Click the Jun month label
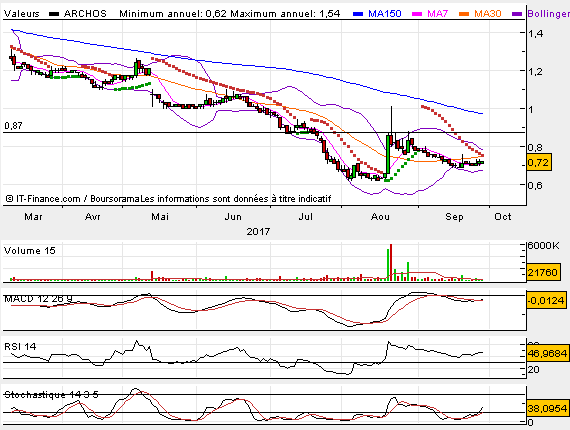This screenshot has height=430, width=570. point(233,217)
